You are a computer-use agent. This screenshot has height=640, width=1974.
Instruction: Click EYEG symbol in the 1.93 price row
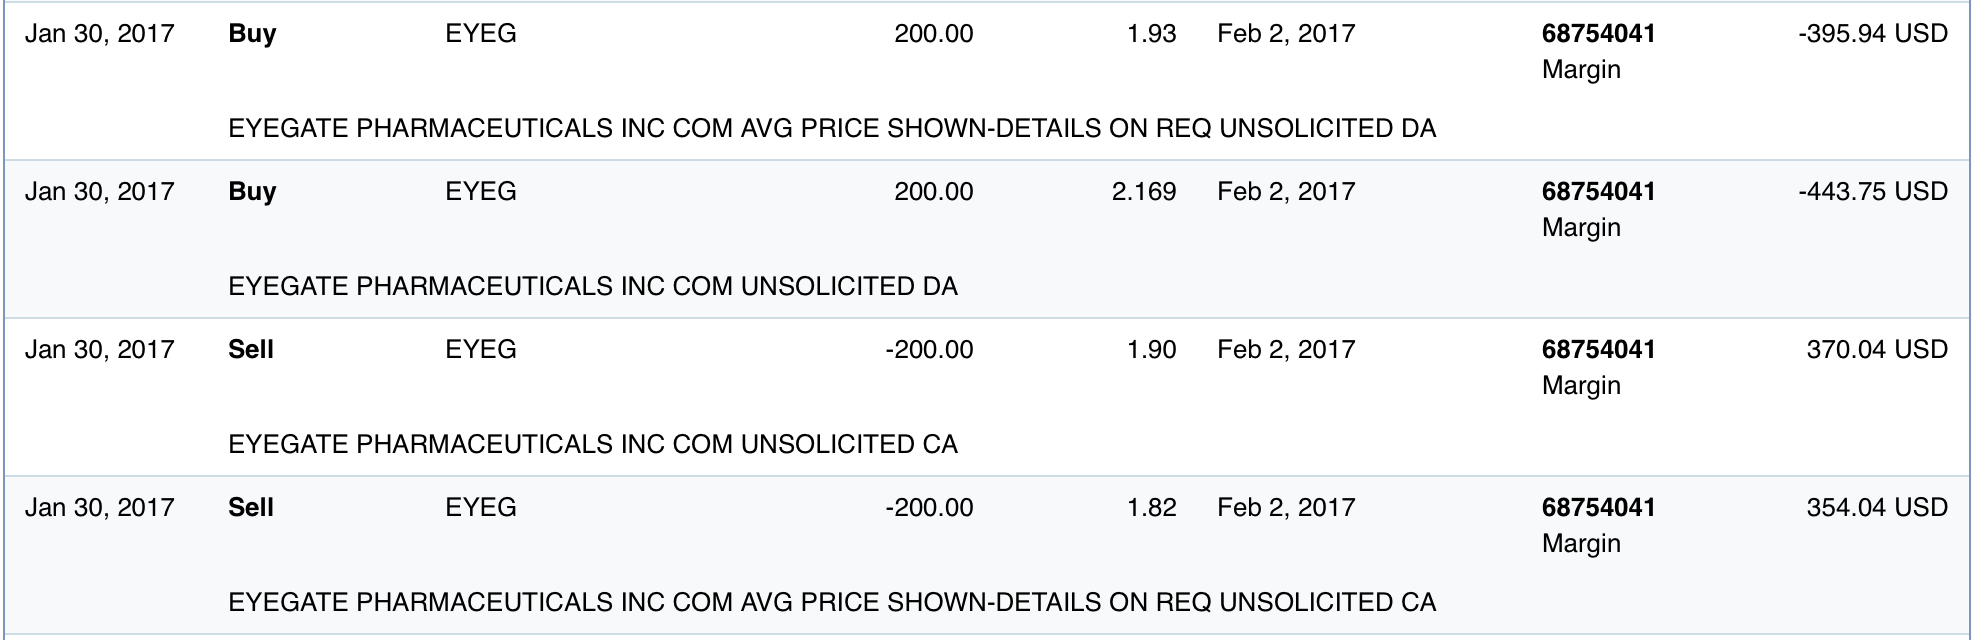pos(481,34)
